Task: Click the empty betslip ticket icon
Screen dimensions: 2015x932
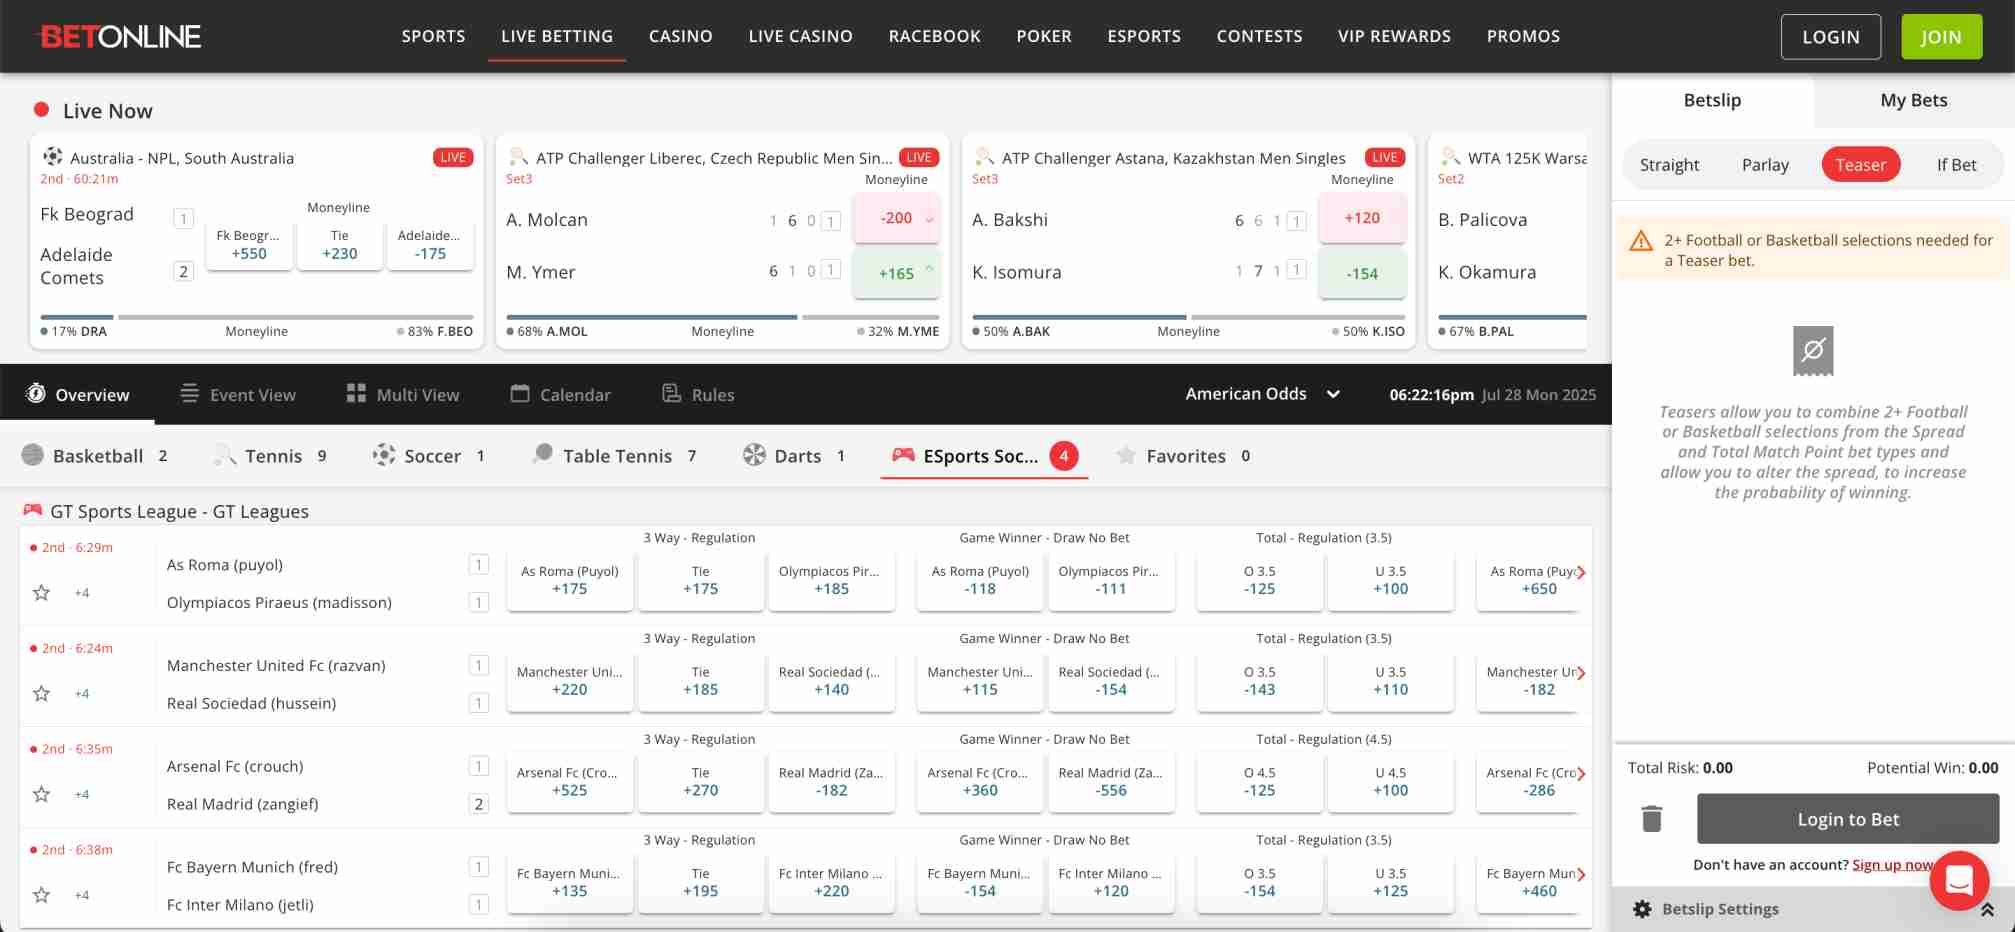Action: (x=1813, y=351)
